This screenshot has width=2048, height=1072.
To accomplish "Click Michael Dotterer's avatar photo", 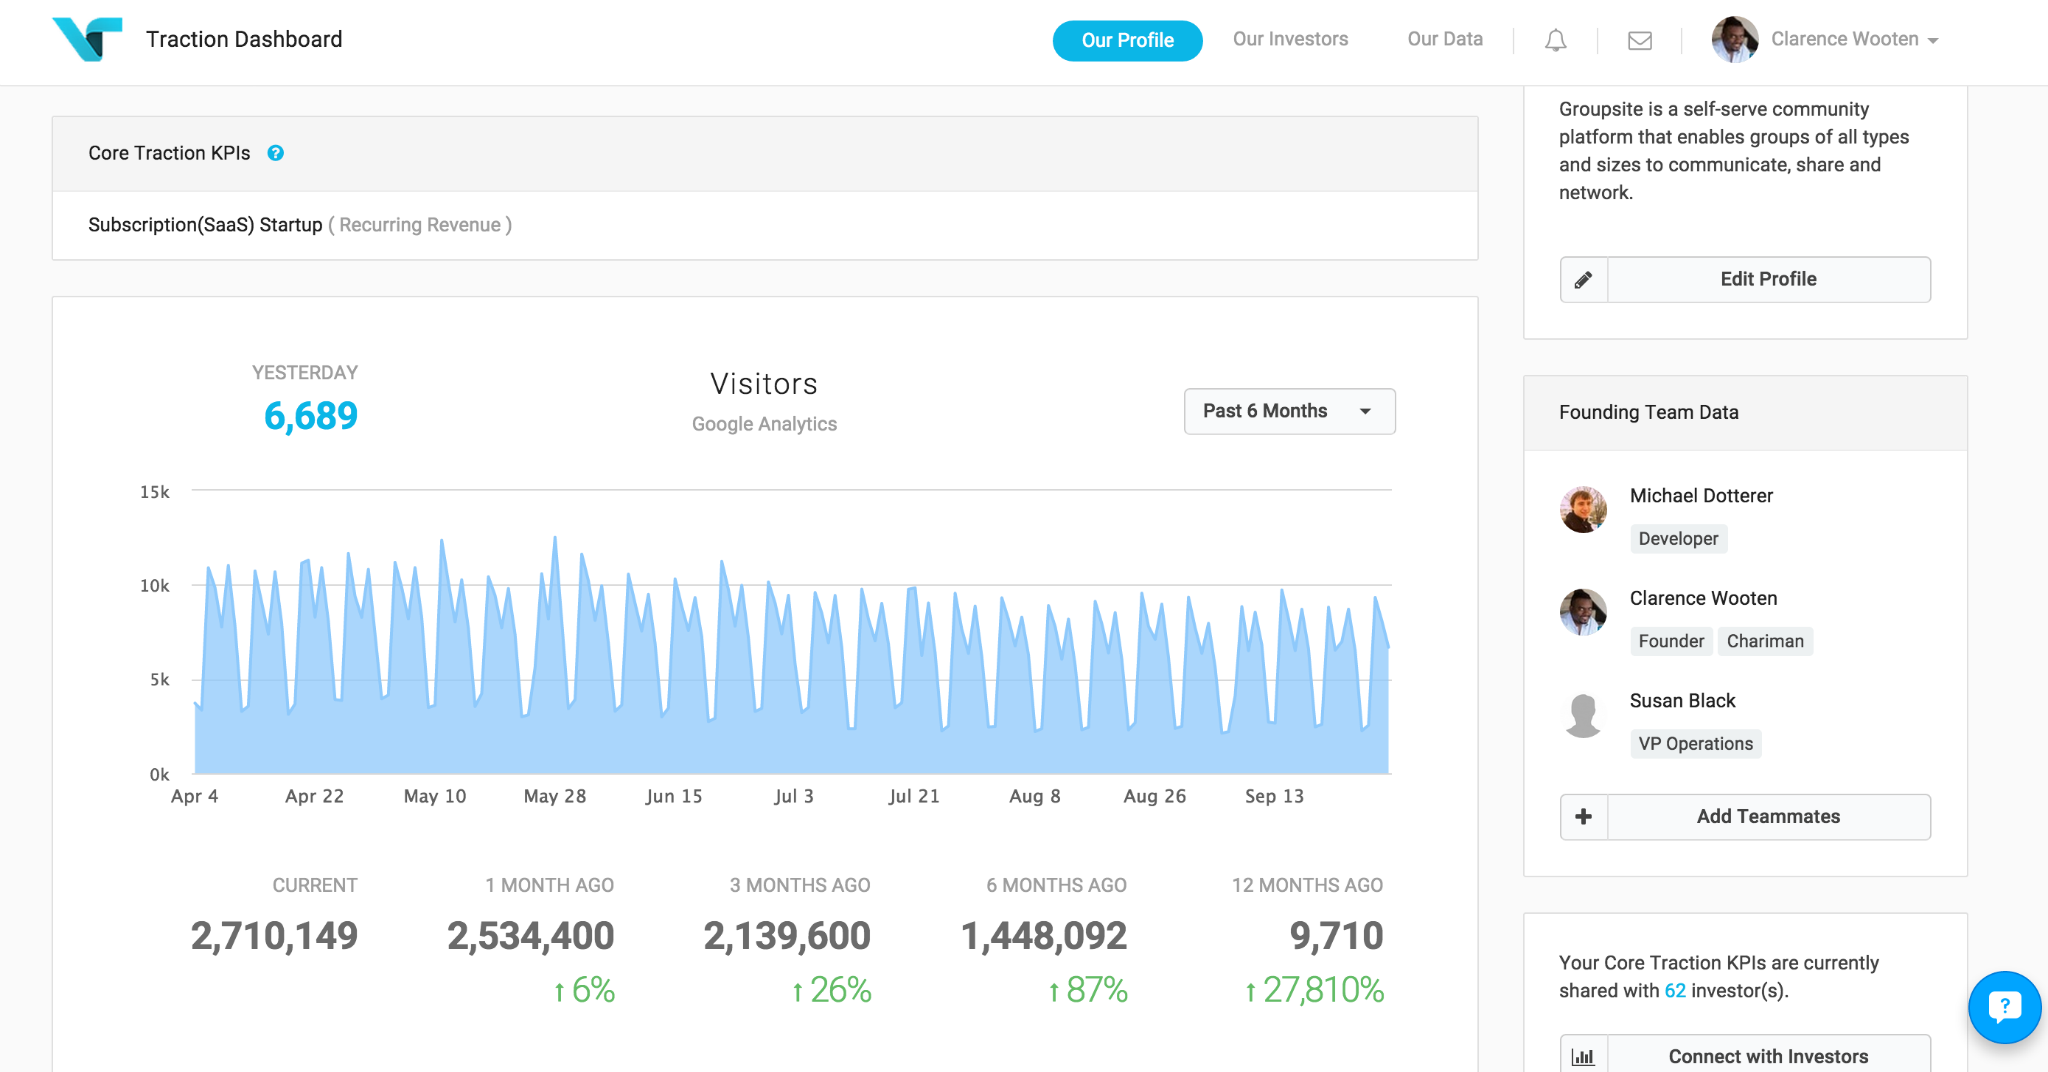I will pyautogui.click(x=1583, y=510).
